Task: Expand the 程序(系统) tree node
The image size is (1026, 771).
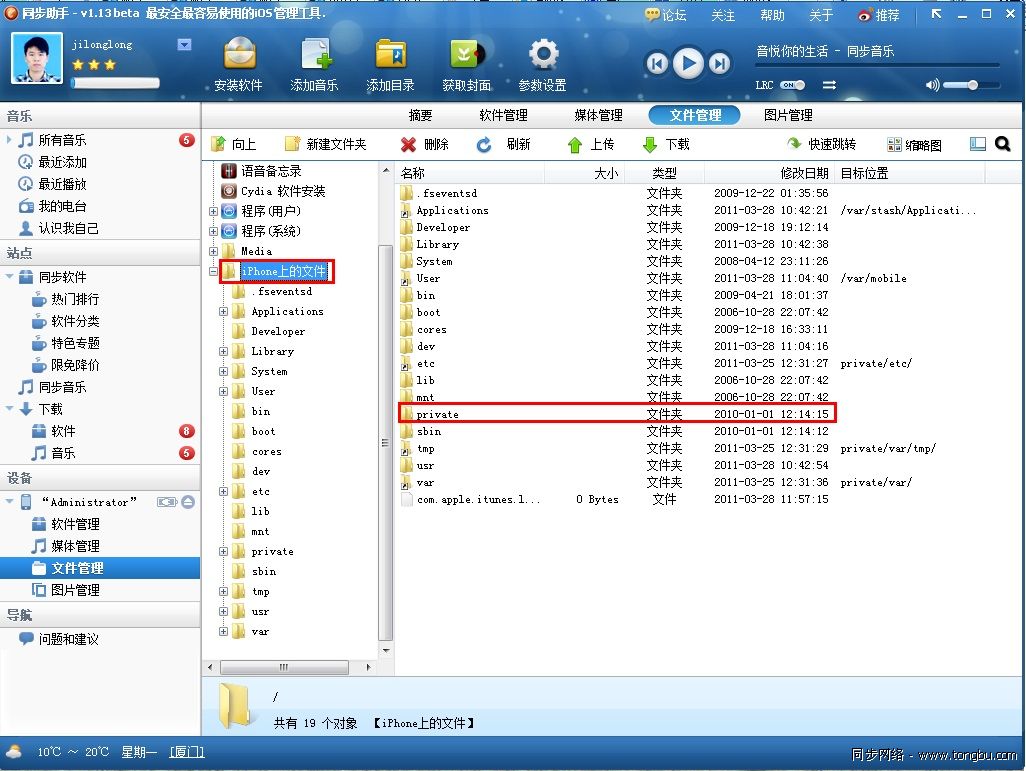Action: 213,231
